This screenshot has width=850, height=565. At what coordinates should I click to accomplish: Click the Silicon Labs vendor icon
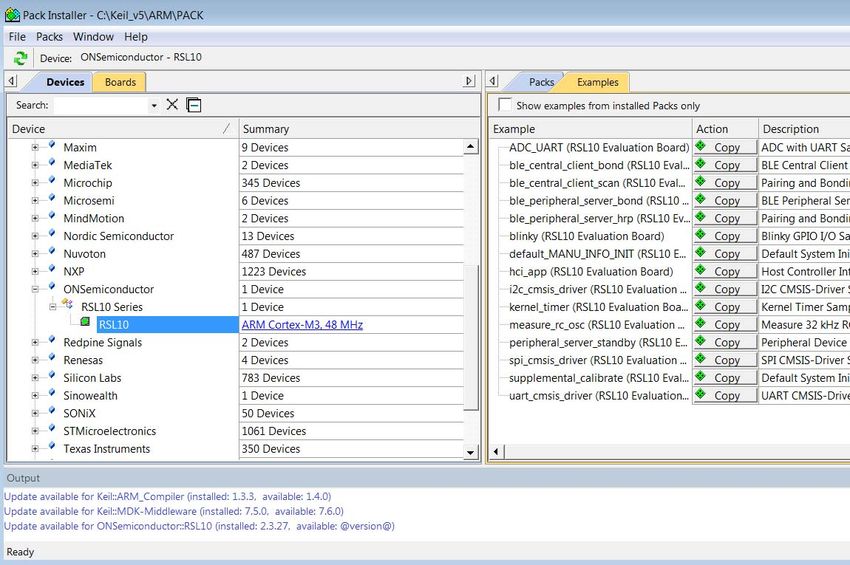click(x=52, y=375)
